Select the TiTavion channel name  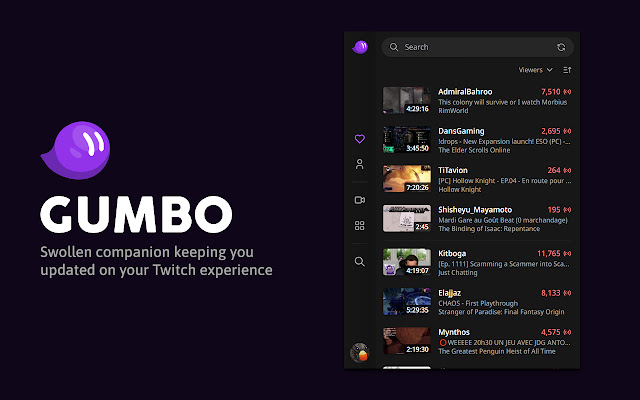[453, 170]
